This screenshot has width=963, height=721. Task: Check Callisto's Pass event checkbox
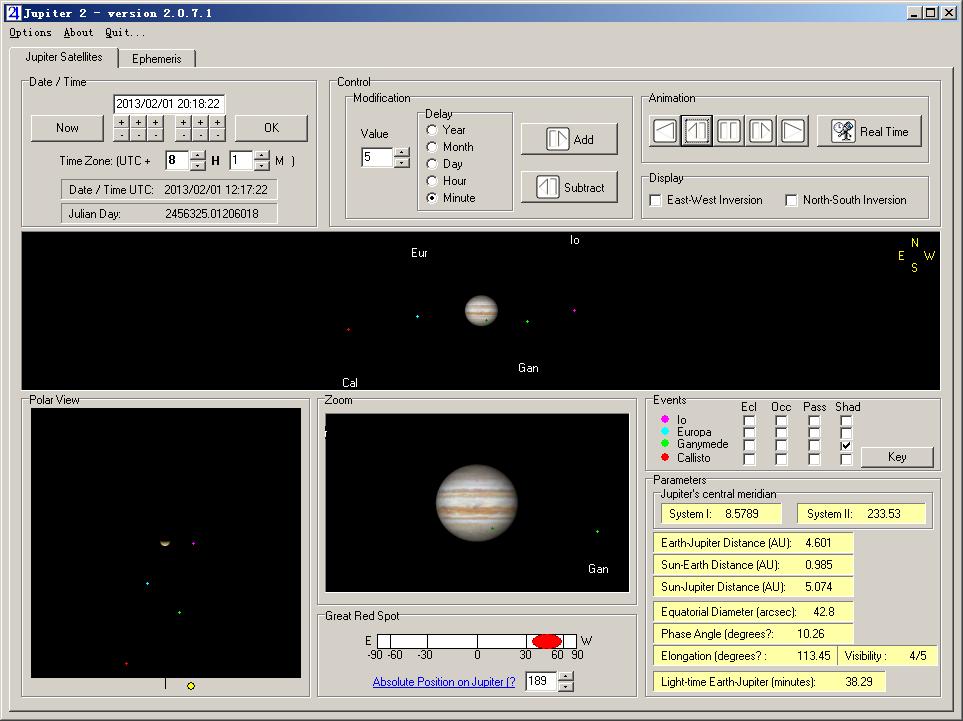[814, 459]
